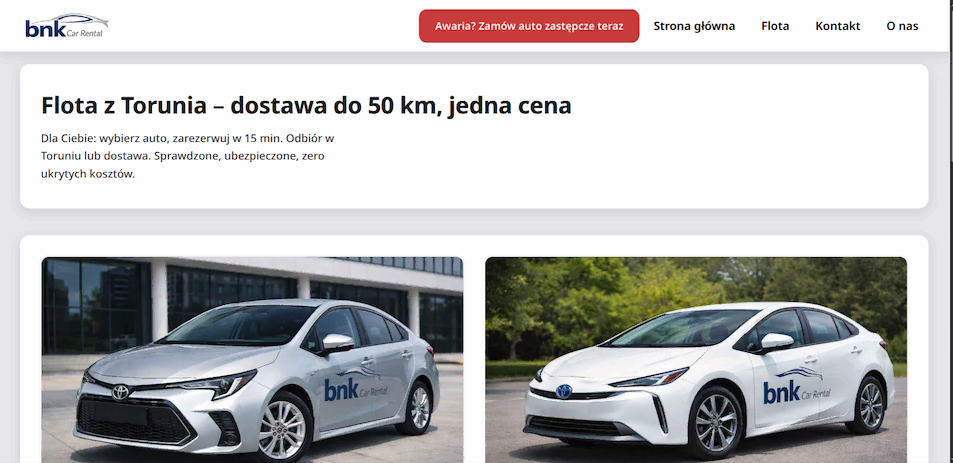The width and height of the screenshot is (953, 463).
Task: Go to the Flota page link
Action: [775, 26]
